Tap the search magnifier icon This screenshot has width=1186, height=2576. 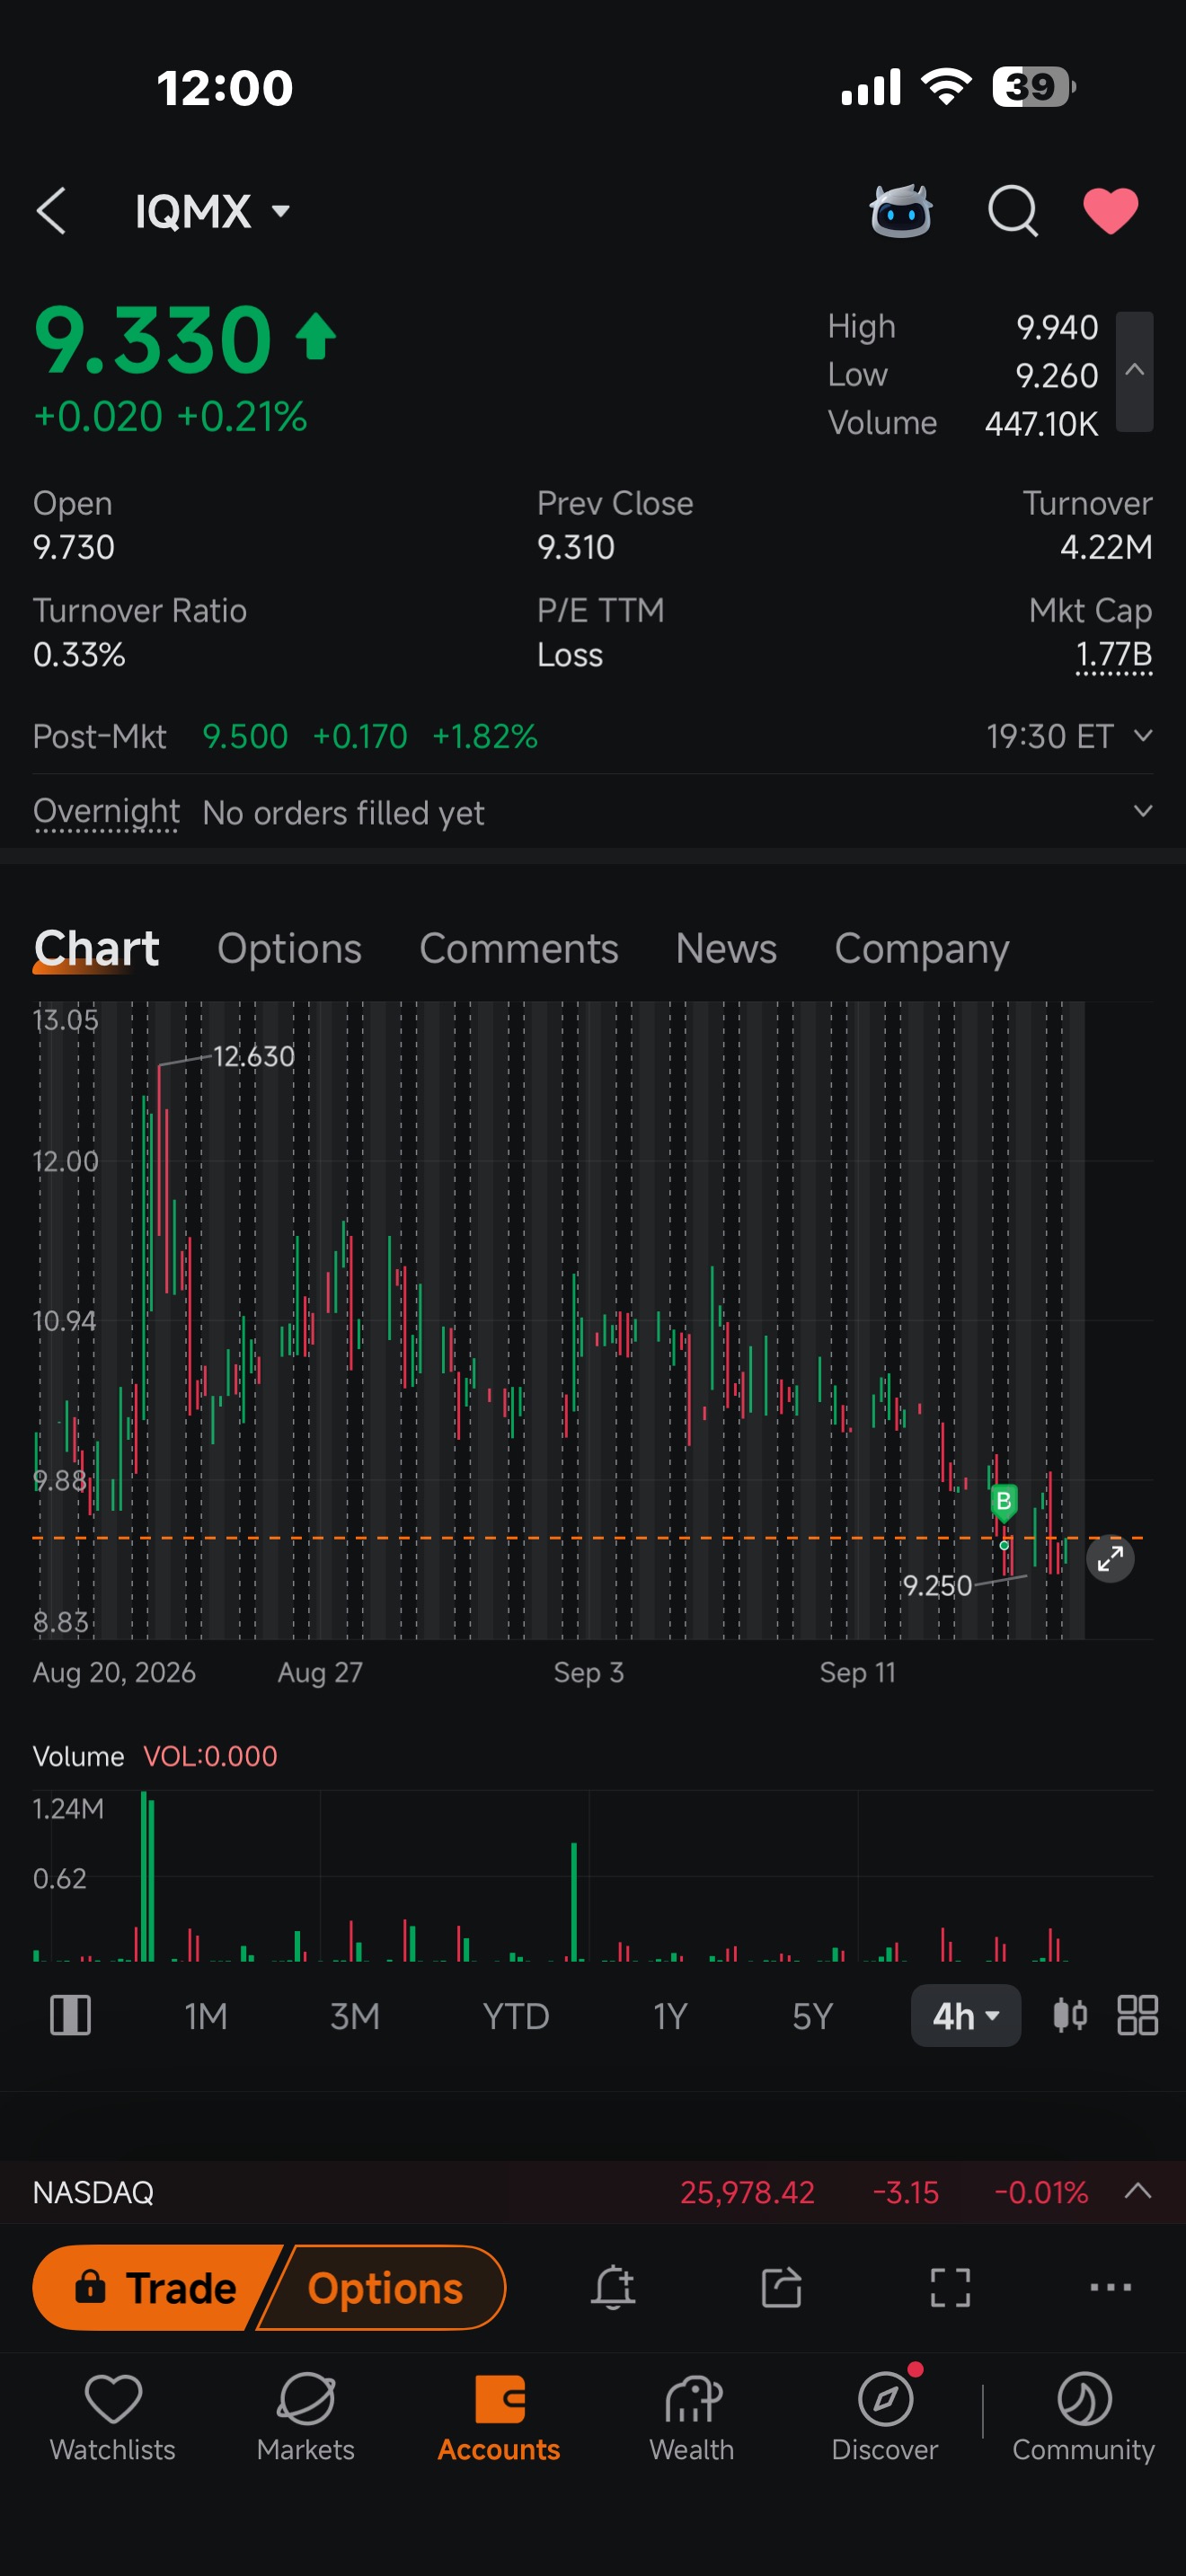tap(1013, 211)
